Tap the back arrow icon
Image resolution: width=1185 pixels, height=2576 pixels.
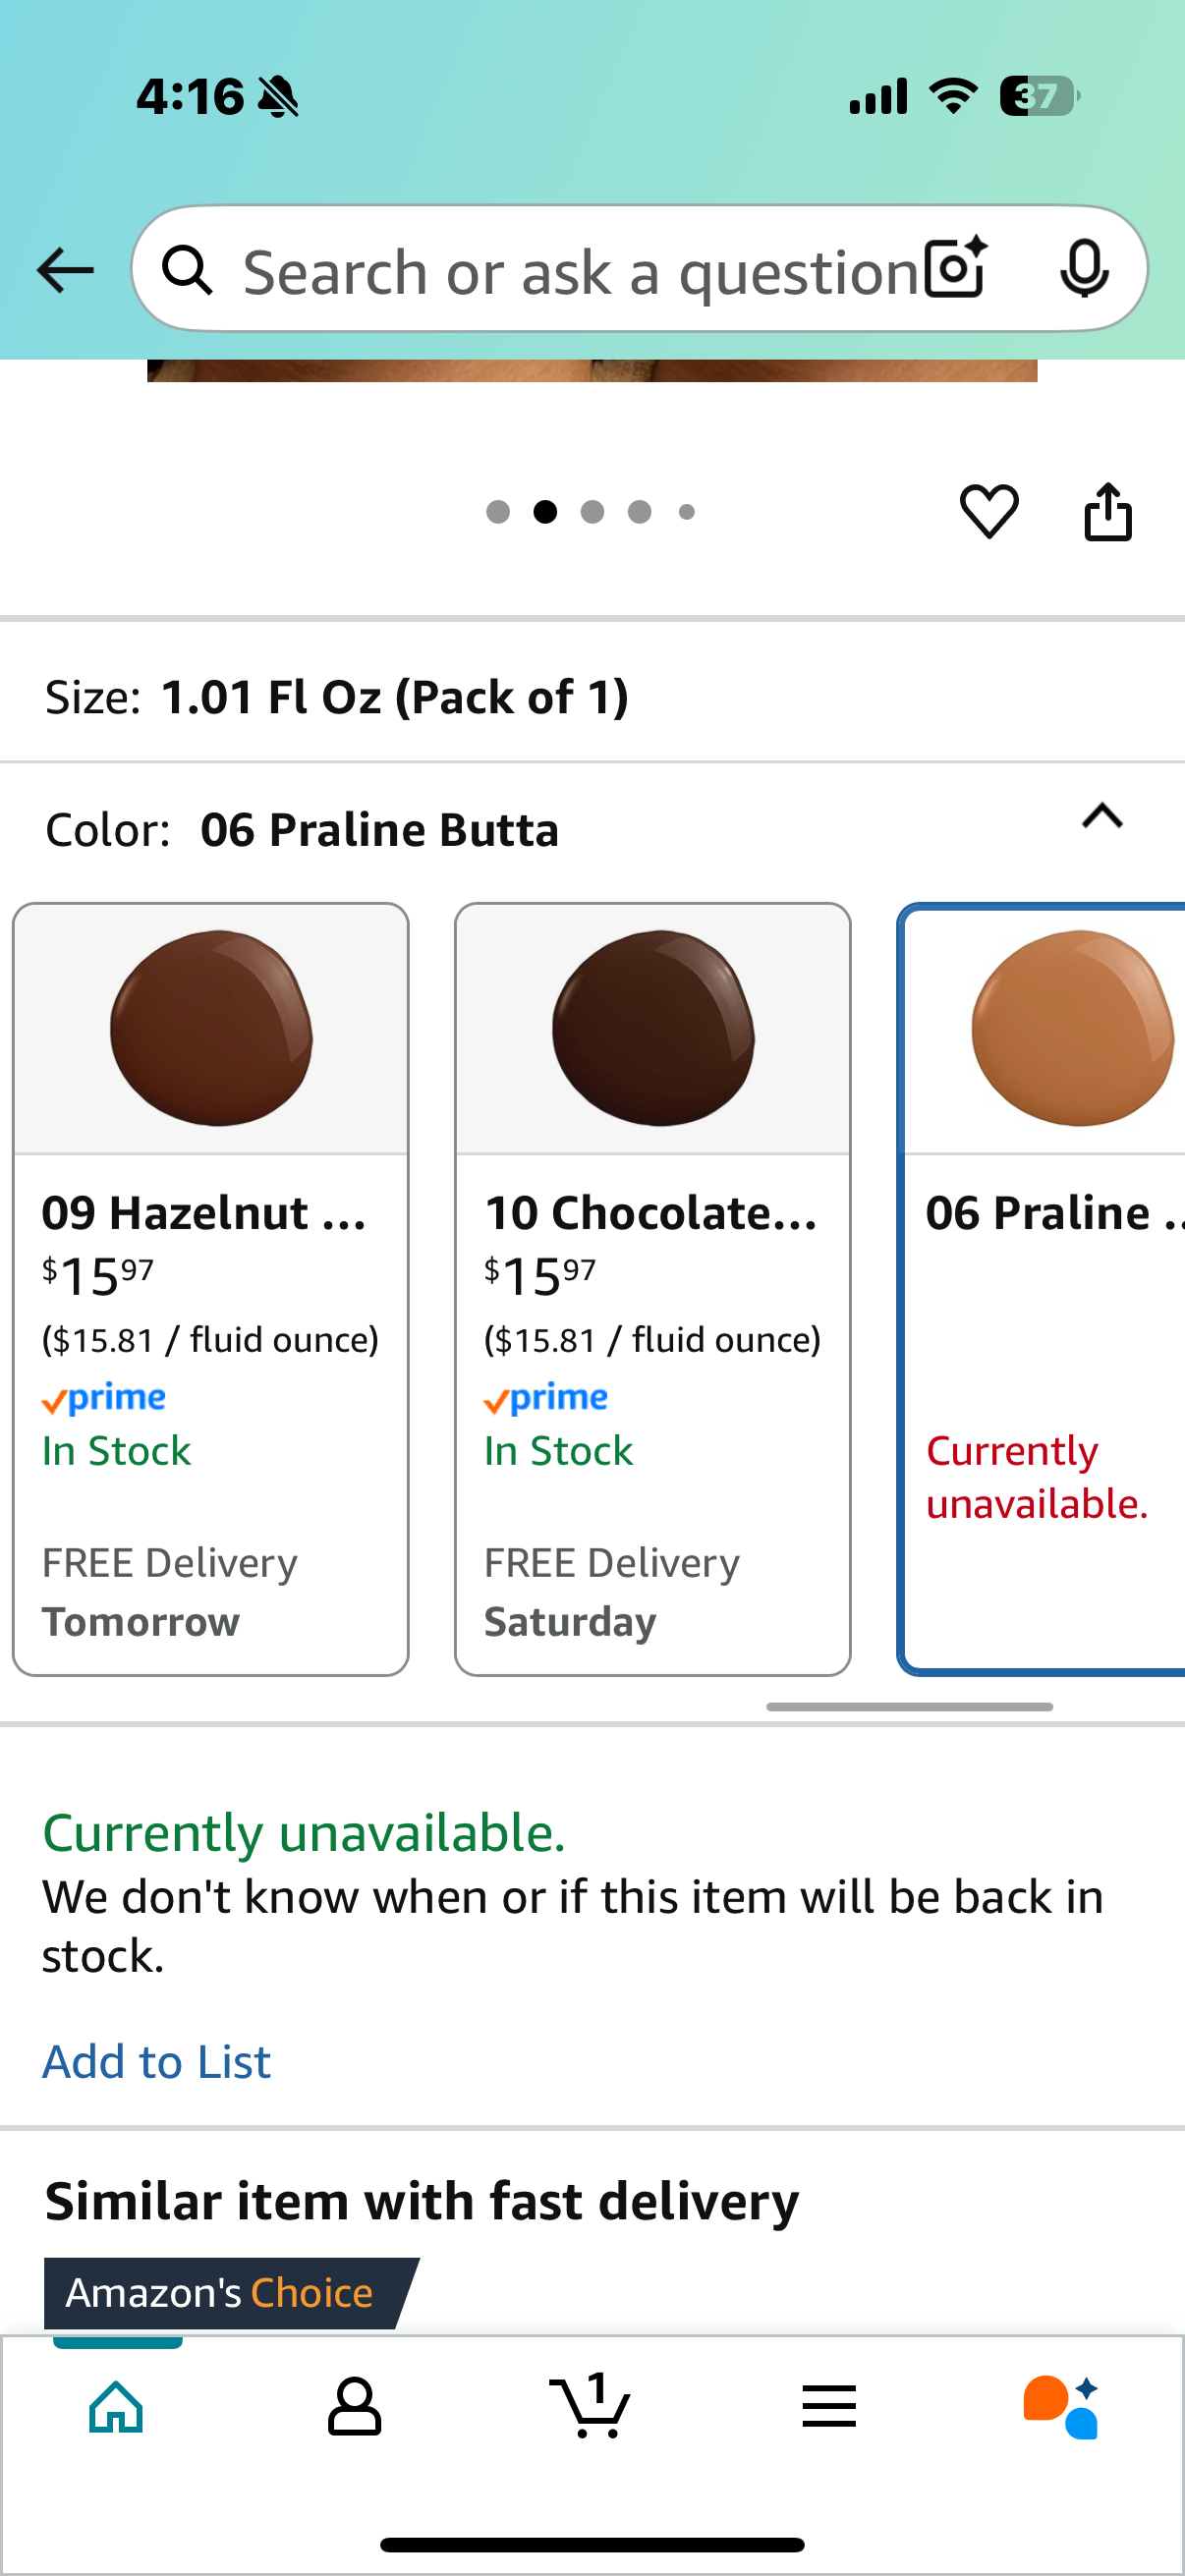(x=65, y=270)
